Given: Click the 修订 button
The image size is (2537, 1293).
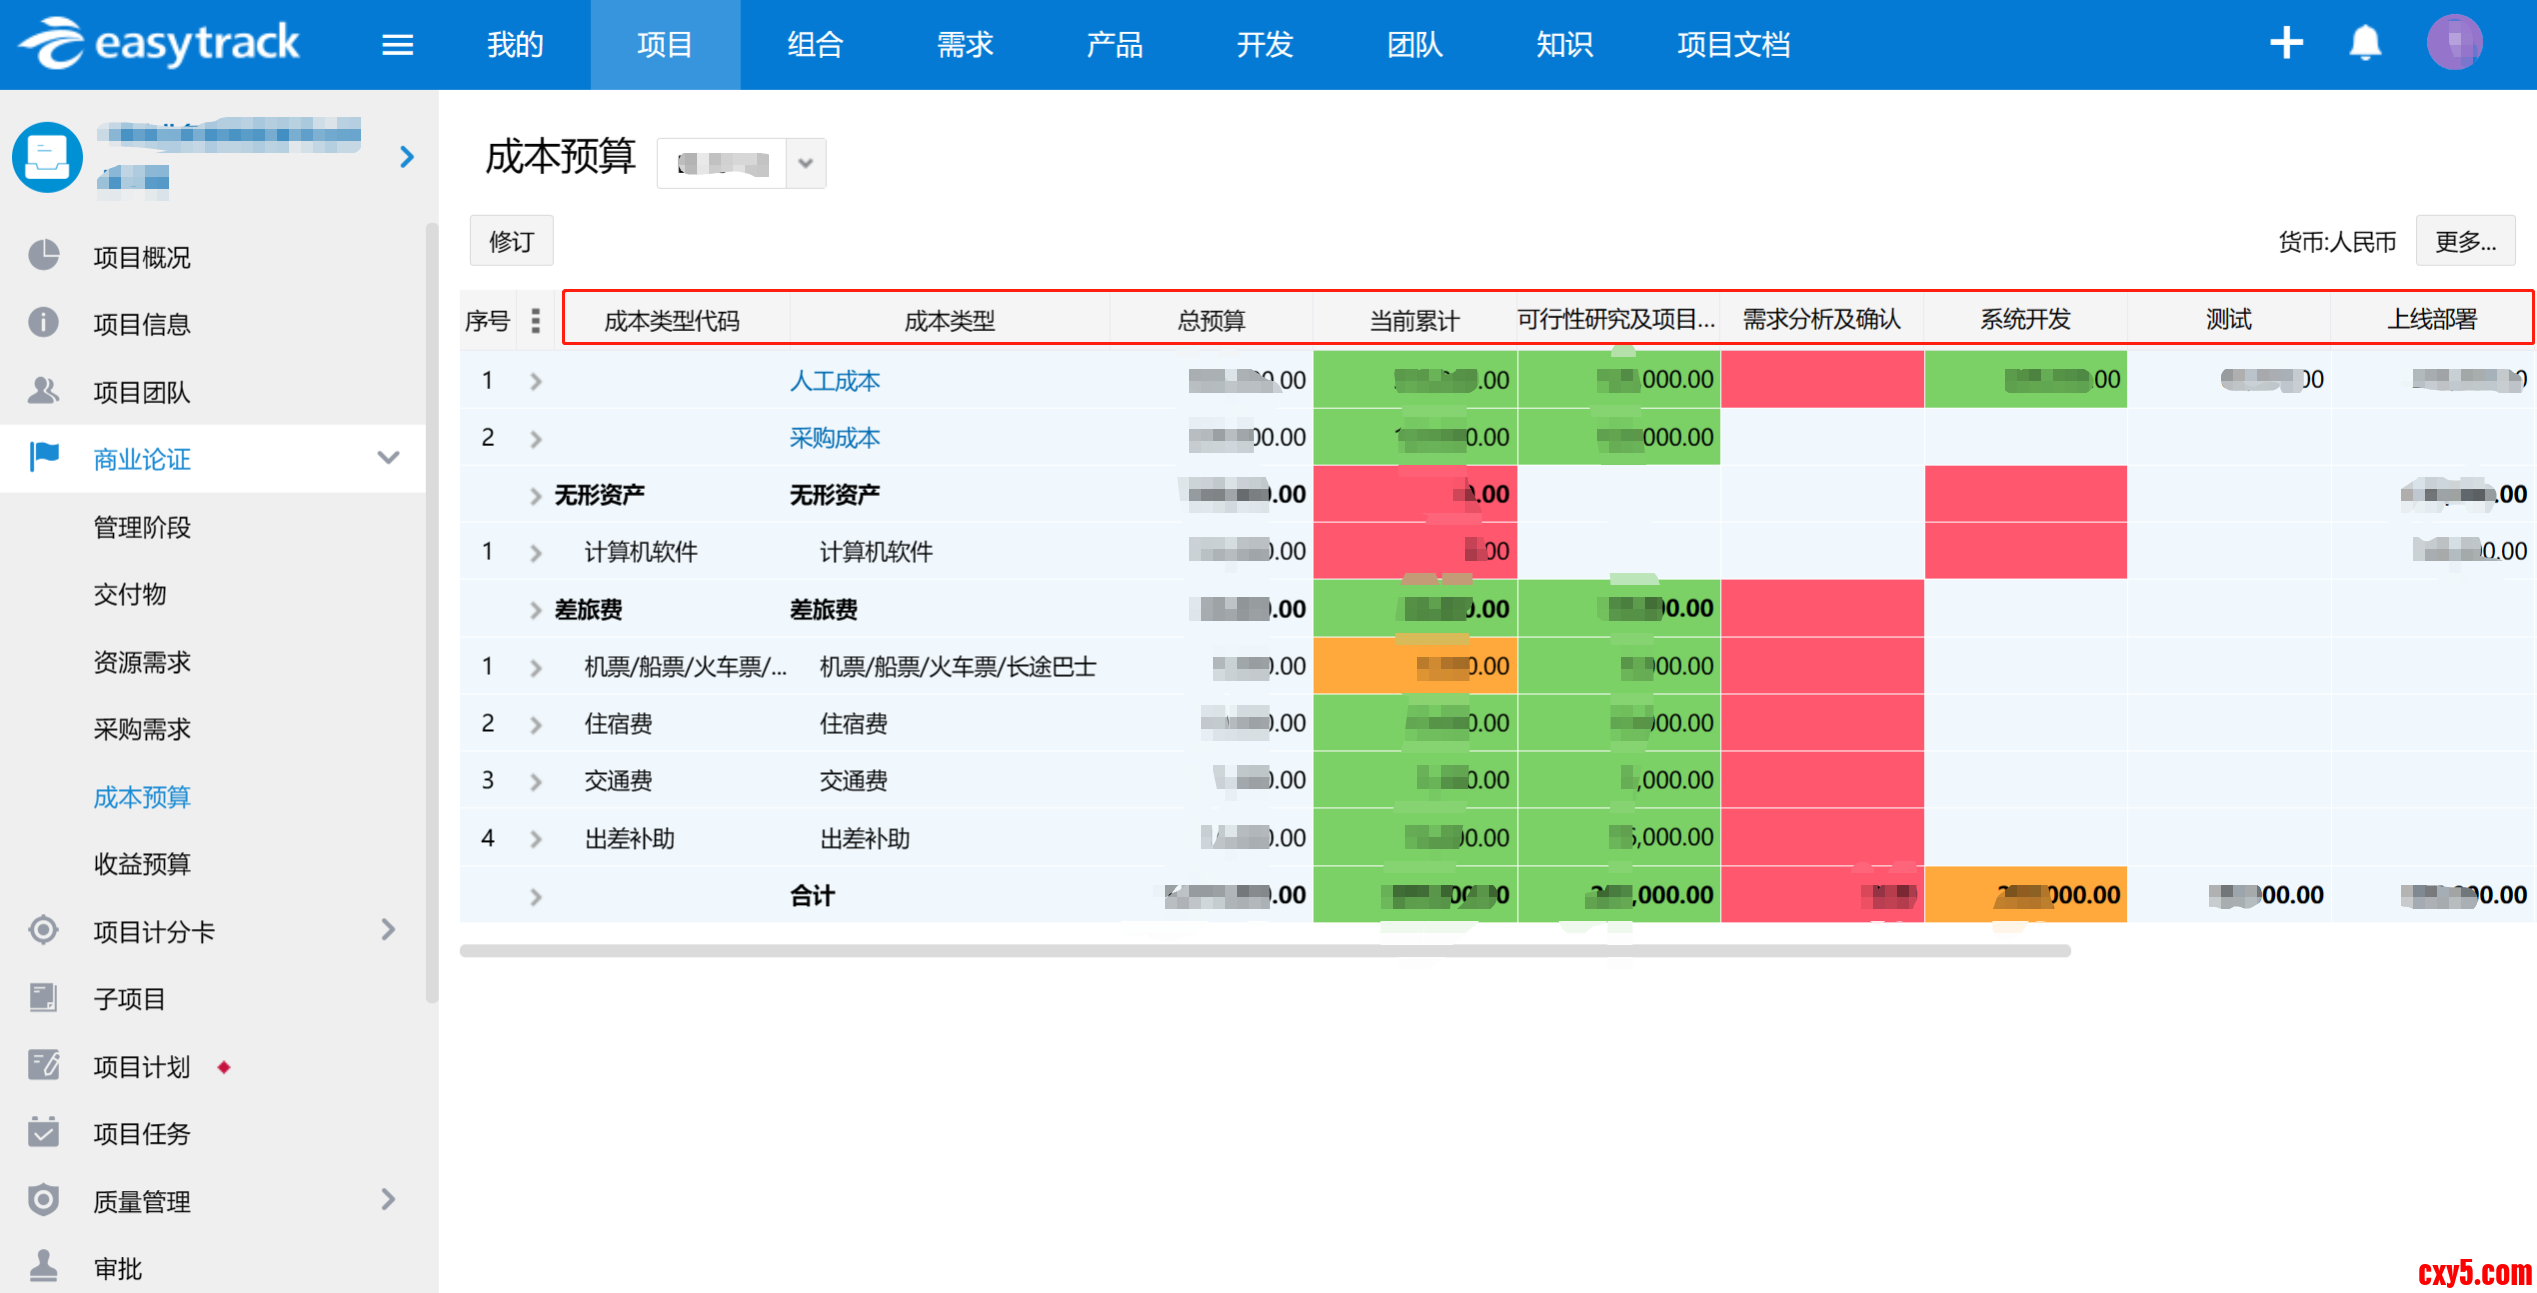Looking at the screenshot, I should click(511, 241).
